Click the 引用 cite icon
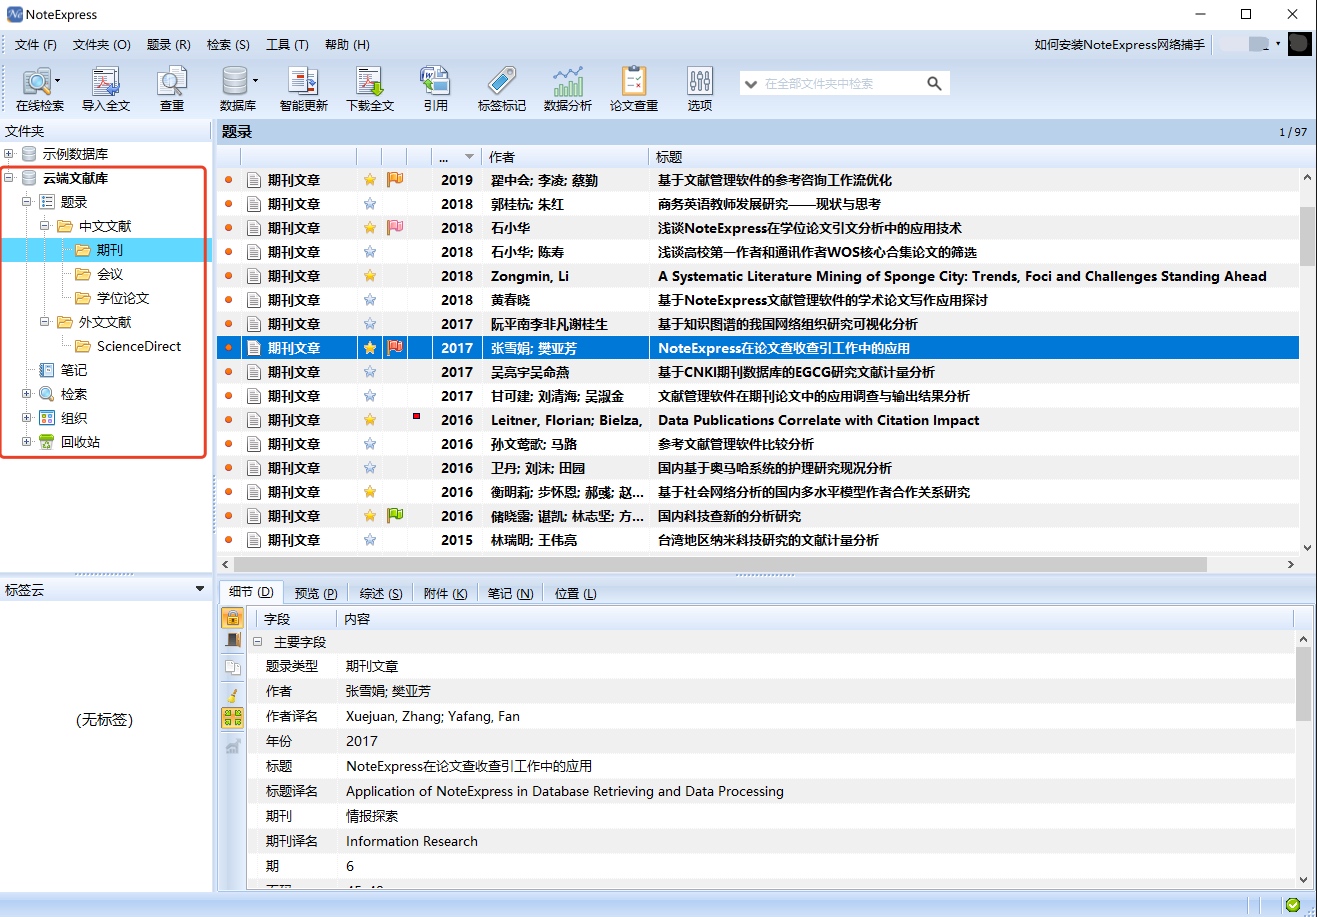Image resolution: width=1317 pixels, height=917 pixels. tap(435, 89)
